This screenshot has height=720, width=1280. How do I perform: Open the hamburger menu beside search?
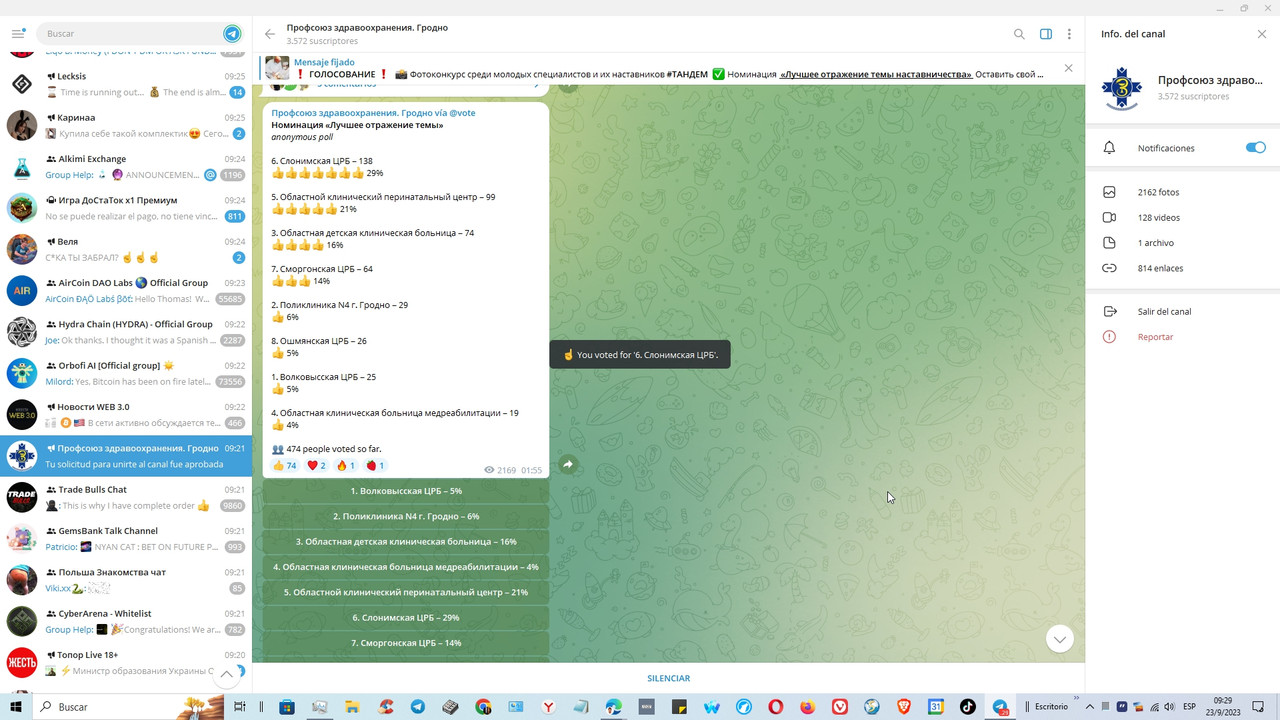click(x=18, y=34)
